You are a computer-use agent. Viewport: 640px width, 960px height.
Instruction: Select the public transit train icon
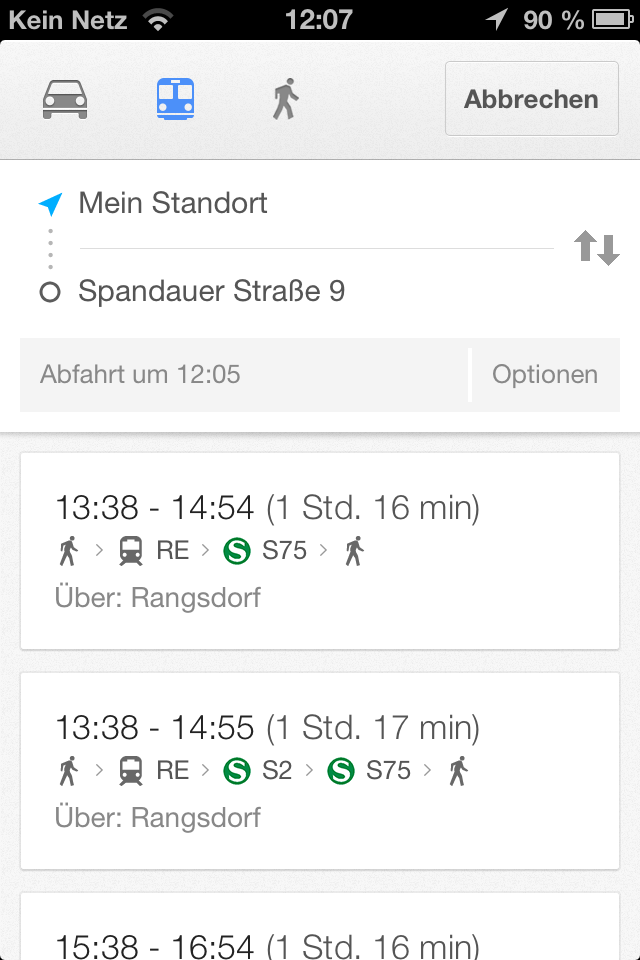pyautogui.click(x=175, y=99)
